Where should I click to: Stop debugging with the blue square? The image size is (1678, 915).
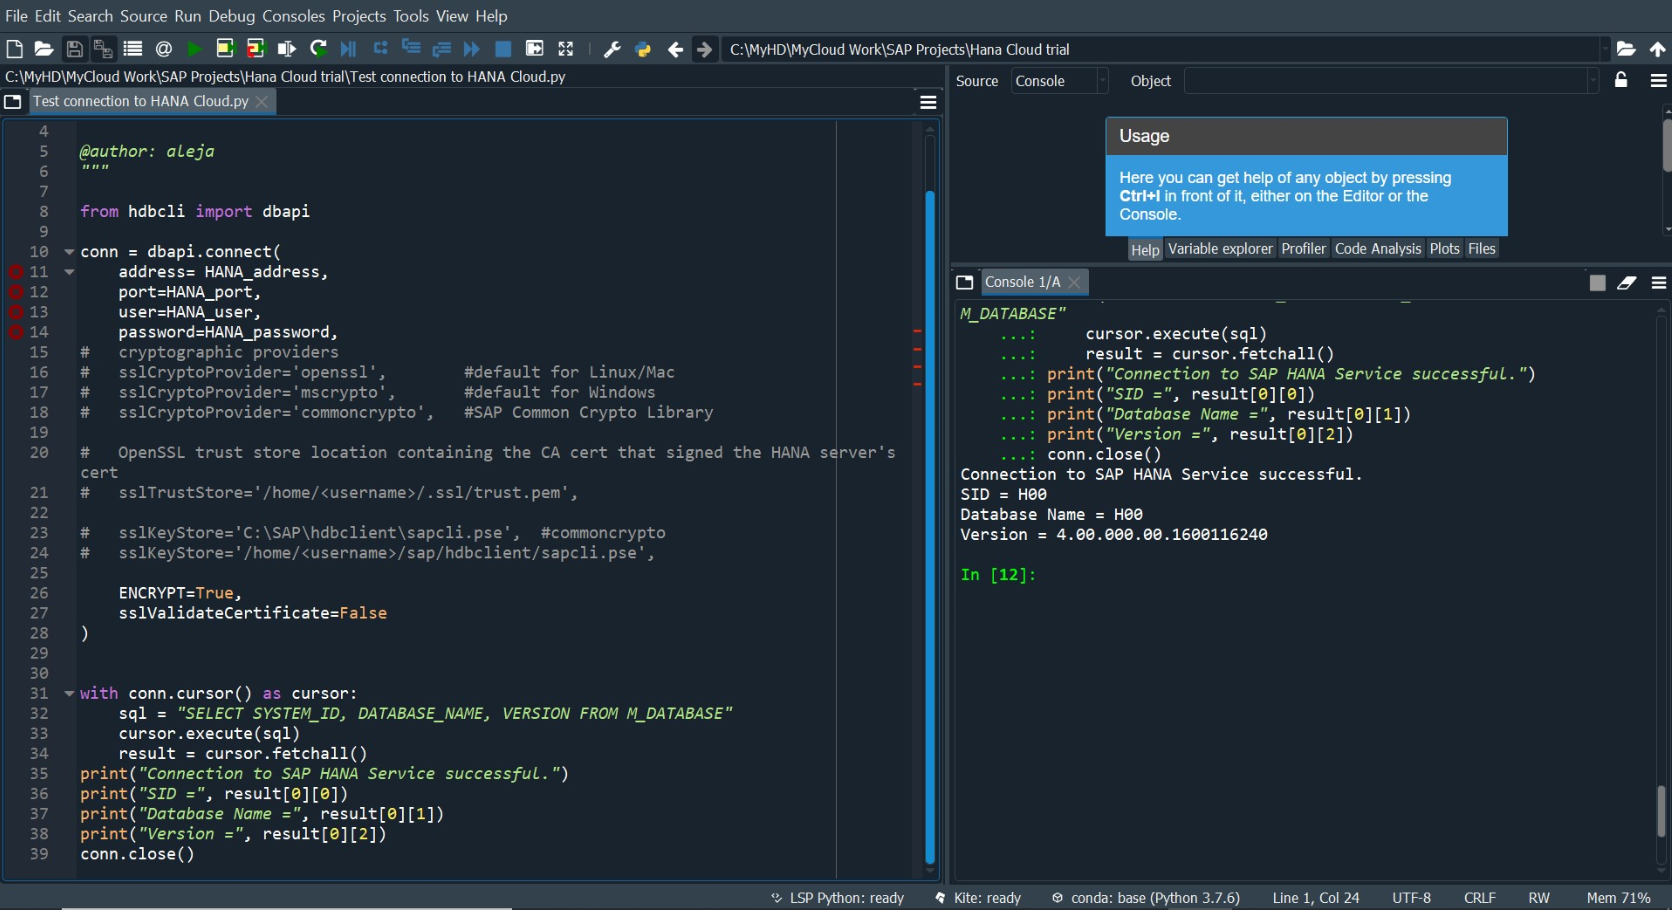pyautogui.click(x=504, y=49)
